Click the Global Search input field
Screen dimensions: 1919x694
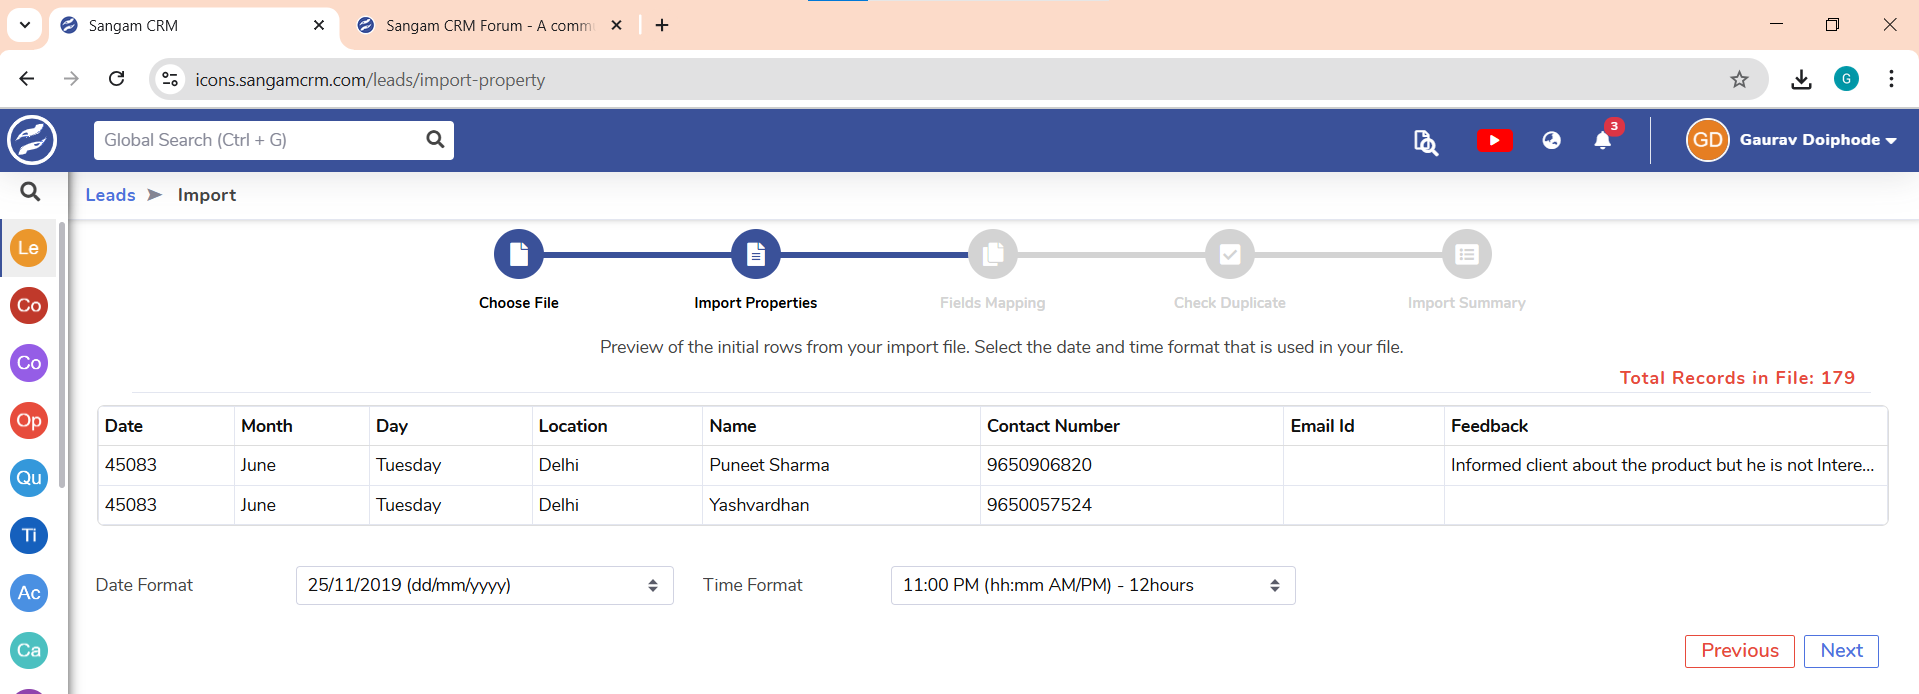coord(260,140)
